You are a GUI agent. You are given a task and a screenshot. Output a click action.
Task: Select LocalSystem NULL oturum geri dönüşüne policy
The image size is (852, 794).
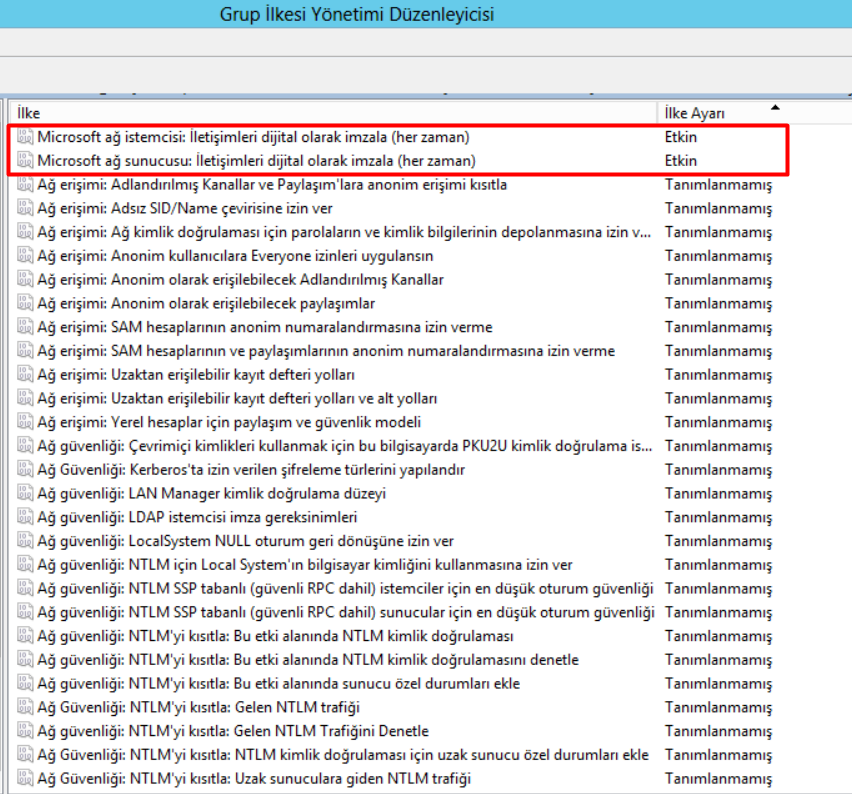tap(245, 541)
